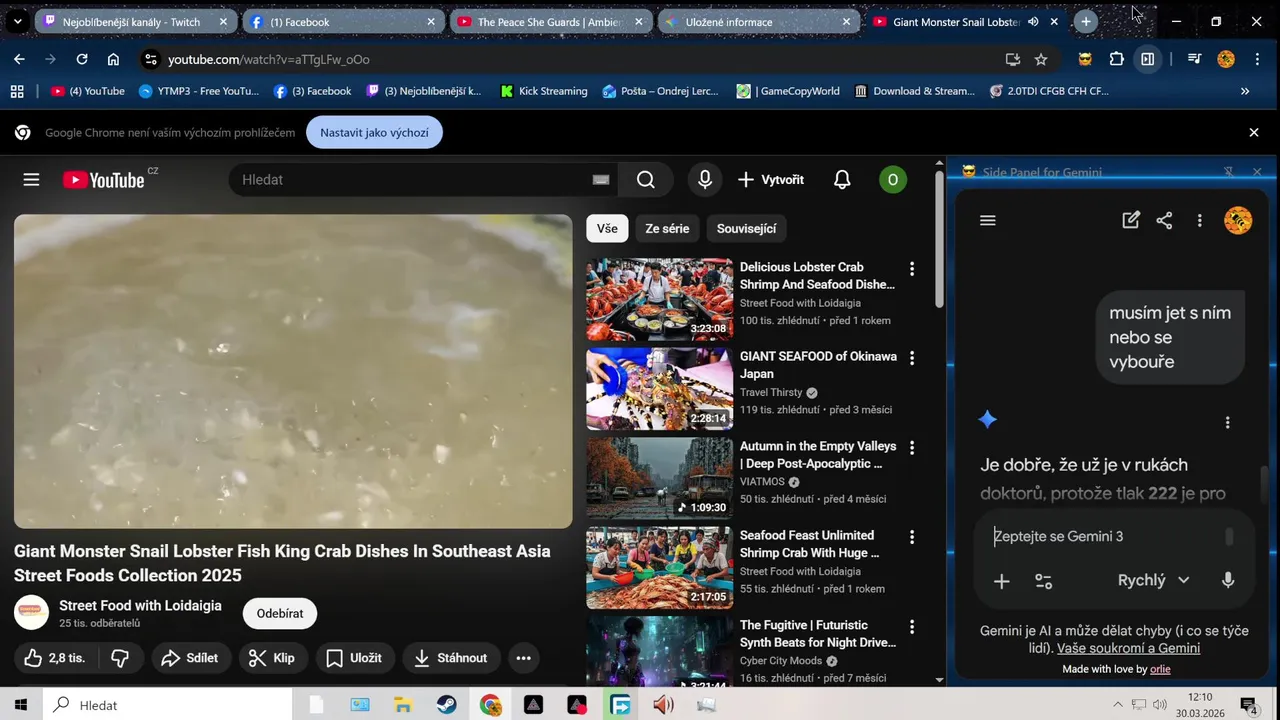This screenshot has width=1280, height=720.
Task: Show hidden system tray icons
Action: [1117, 705]
